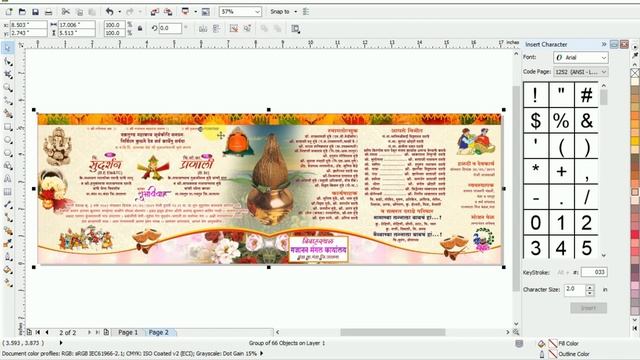This screenshot has width=640, height=360.
Task: Click the Outline Color indicator in status bar
Action: [x=553, y=354]
